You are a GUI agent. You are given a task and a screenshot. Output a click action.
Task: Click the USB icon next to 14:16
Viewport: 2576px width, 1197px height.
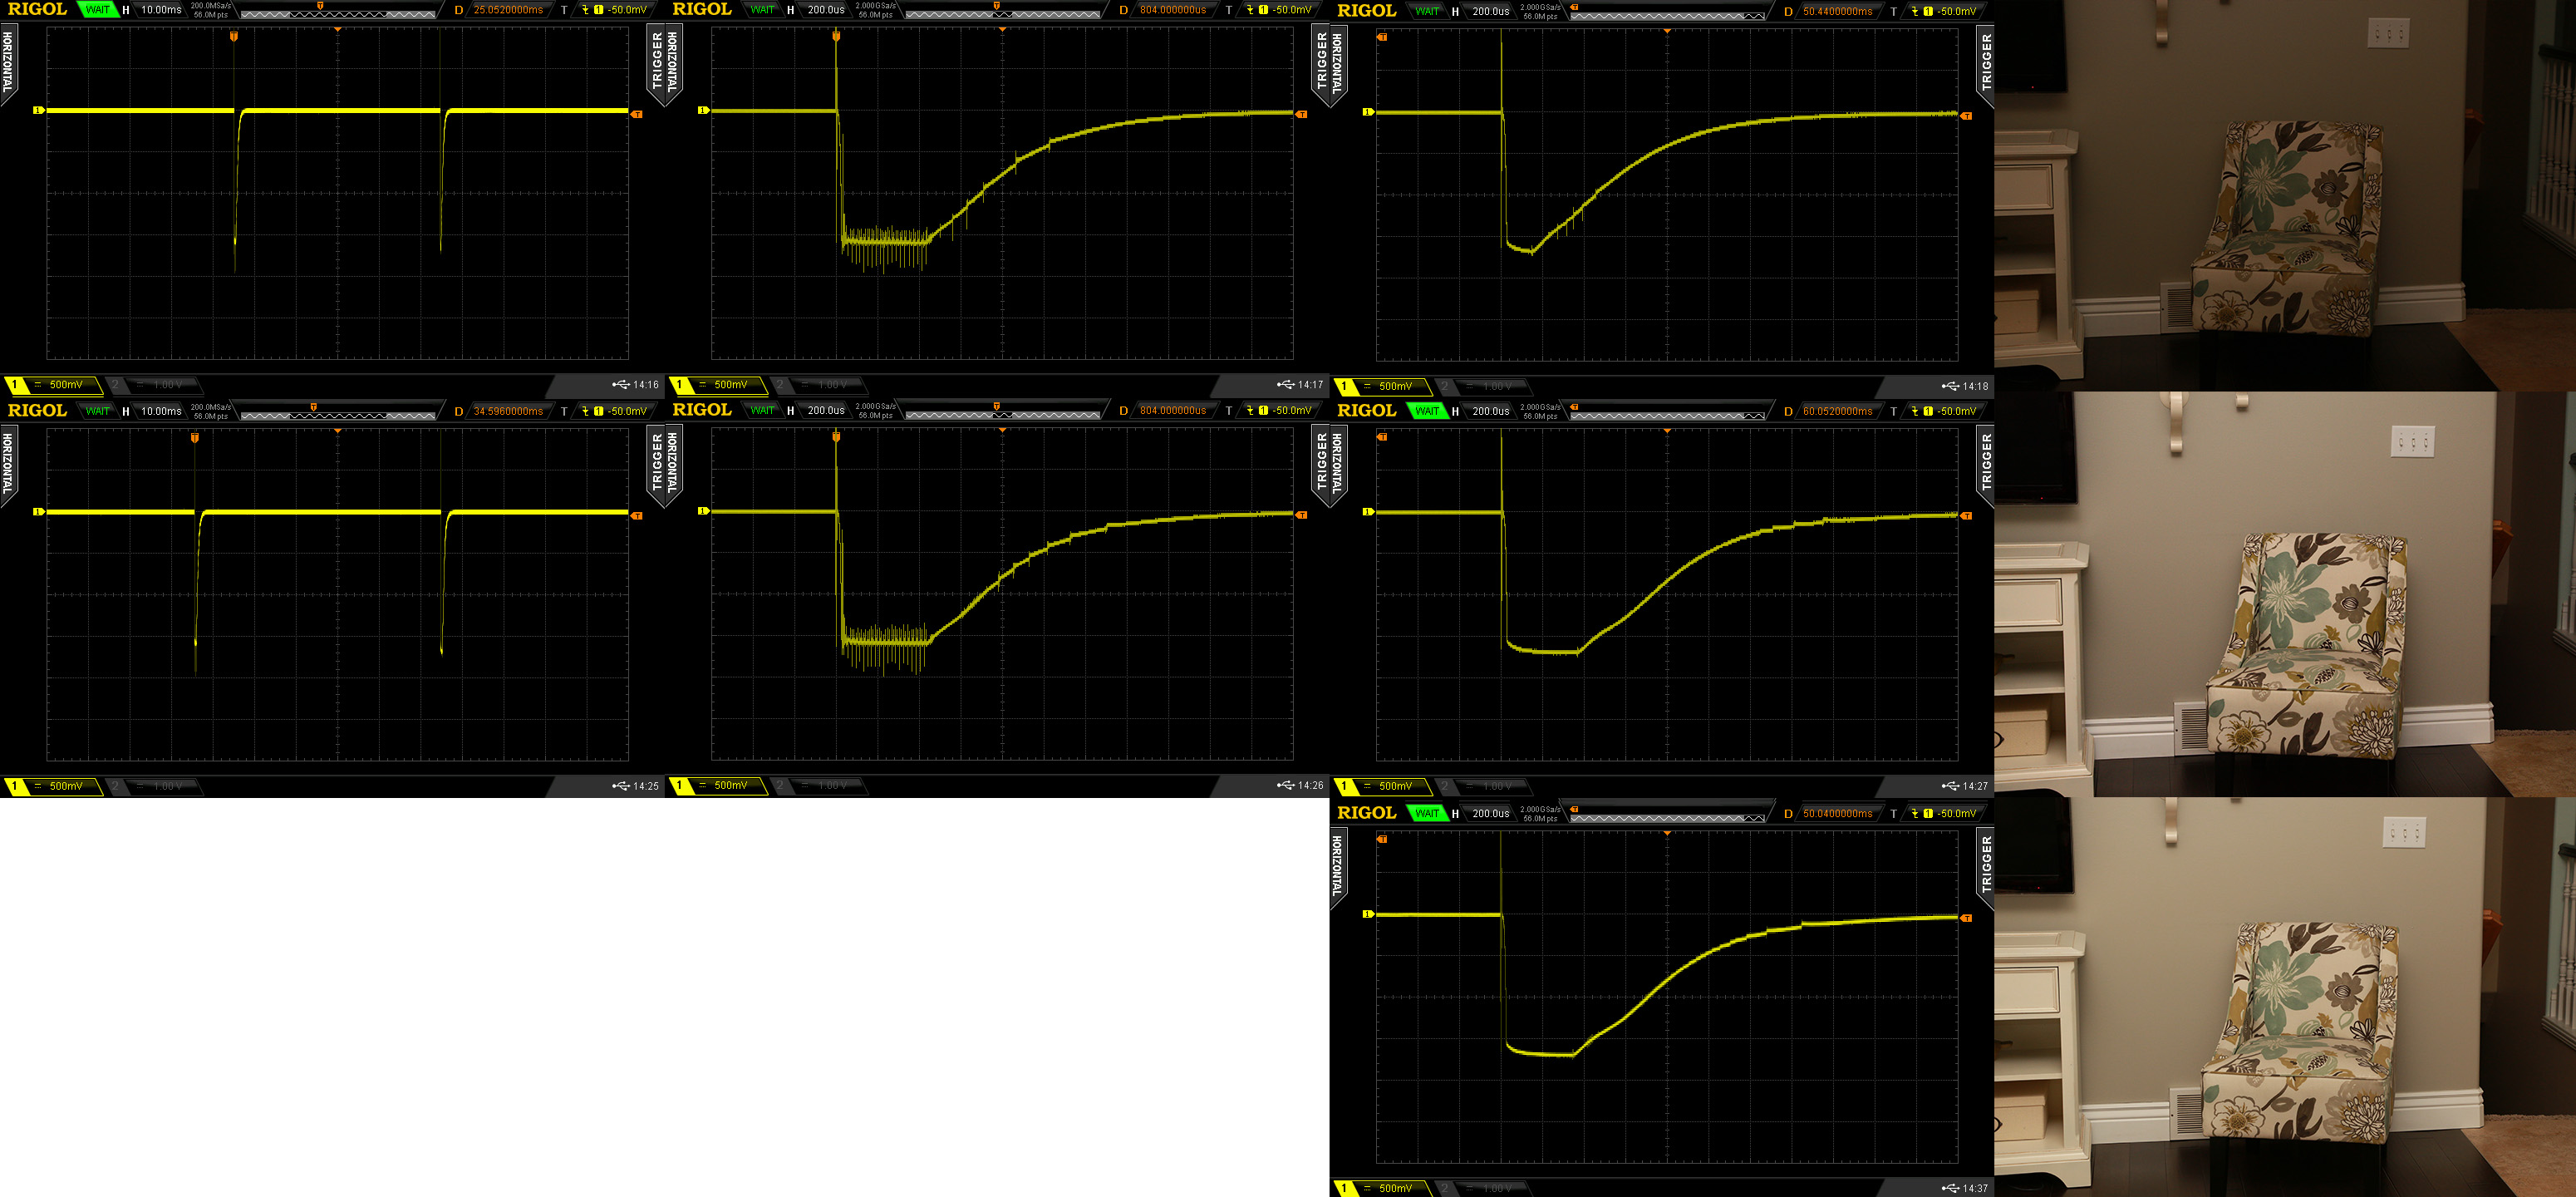pyautogui.click(x=620, y=385)
